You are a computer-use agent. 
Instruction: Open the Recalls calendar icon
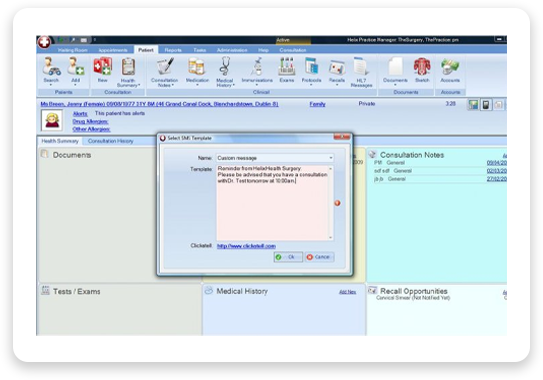pos(337,68)
